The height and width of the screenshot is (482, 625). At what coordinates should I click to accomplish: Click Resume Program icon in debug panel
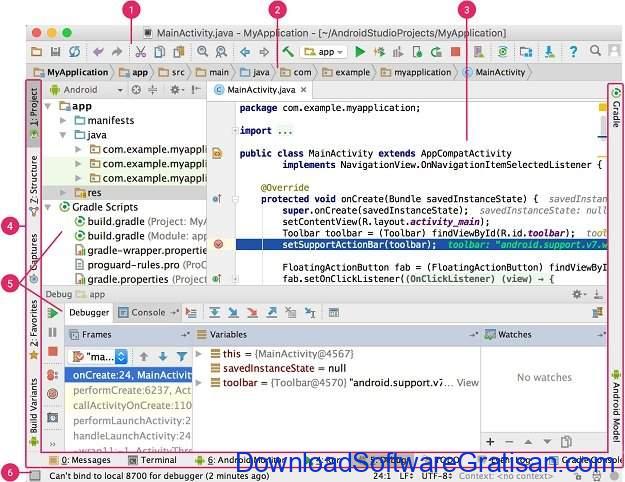(x=53, y=313)
